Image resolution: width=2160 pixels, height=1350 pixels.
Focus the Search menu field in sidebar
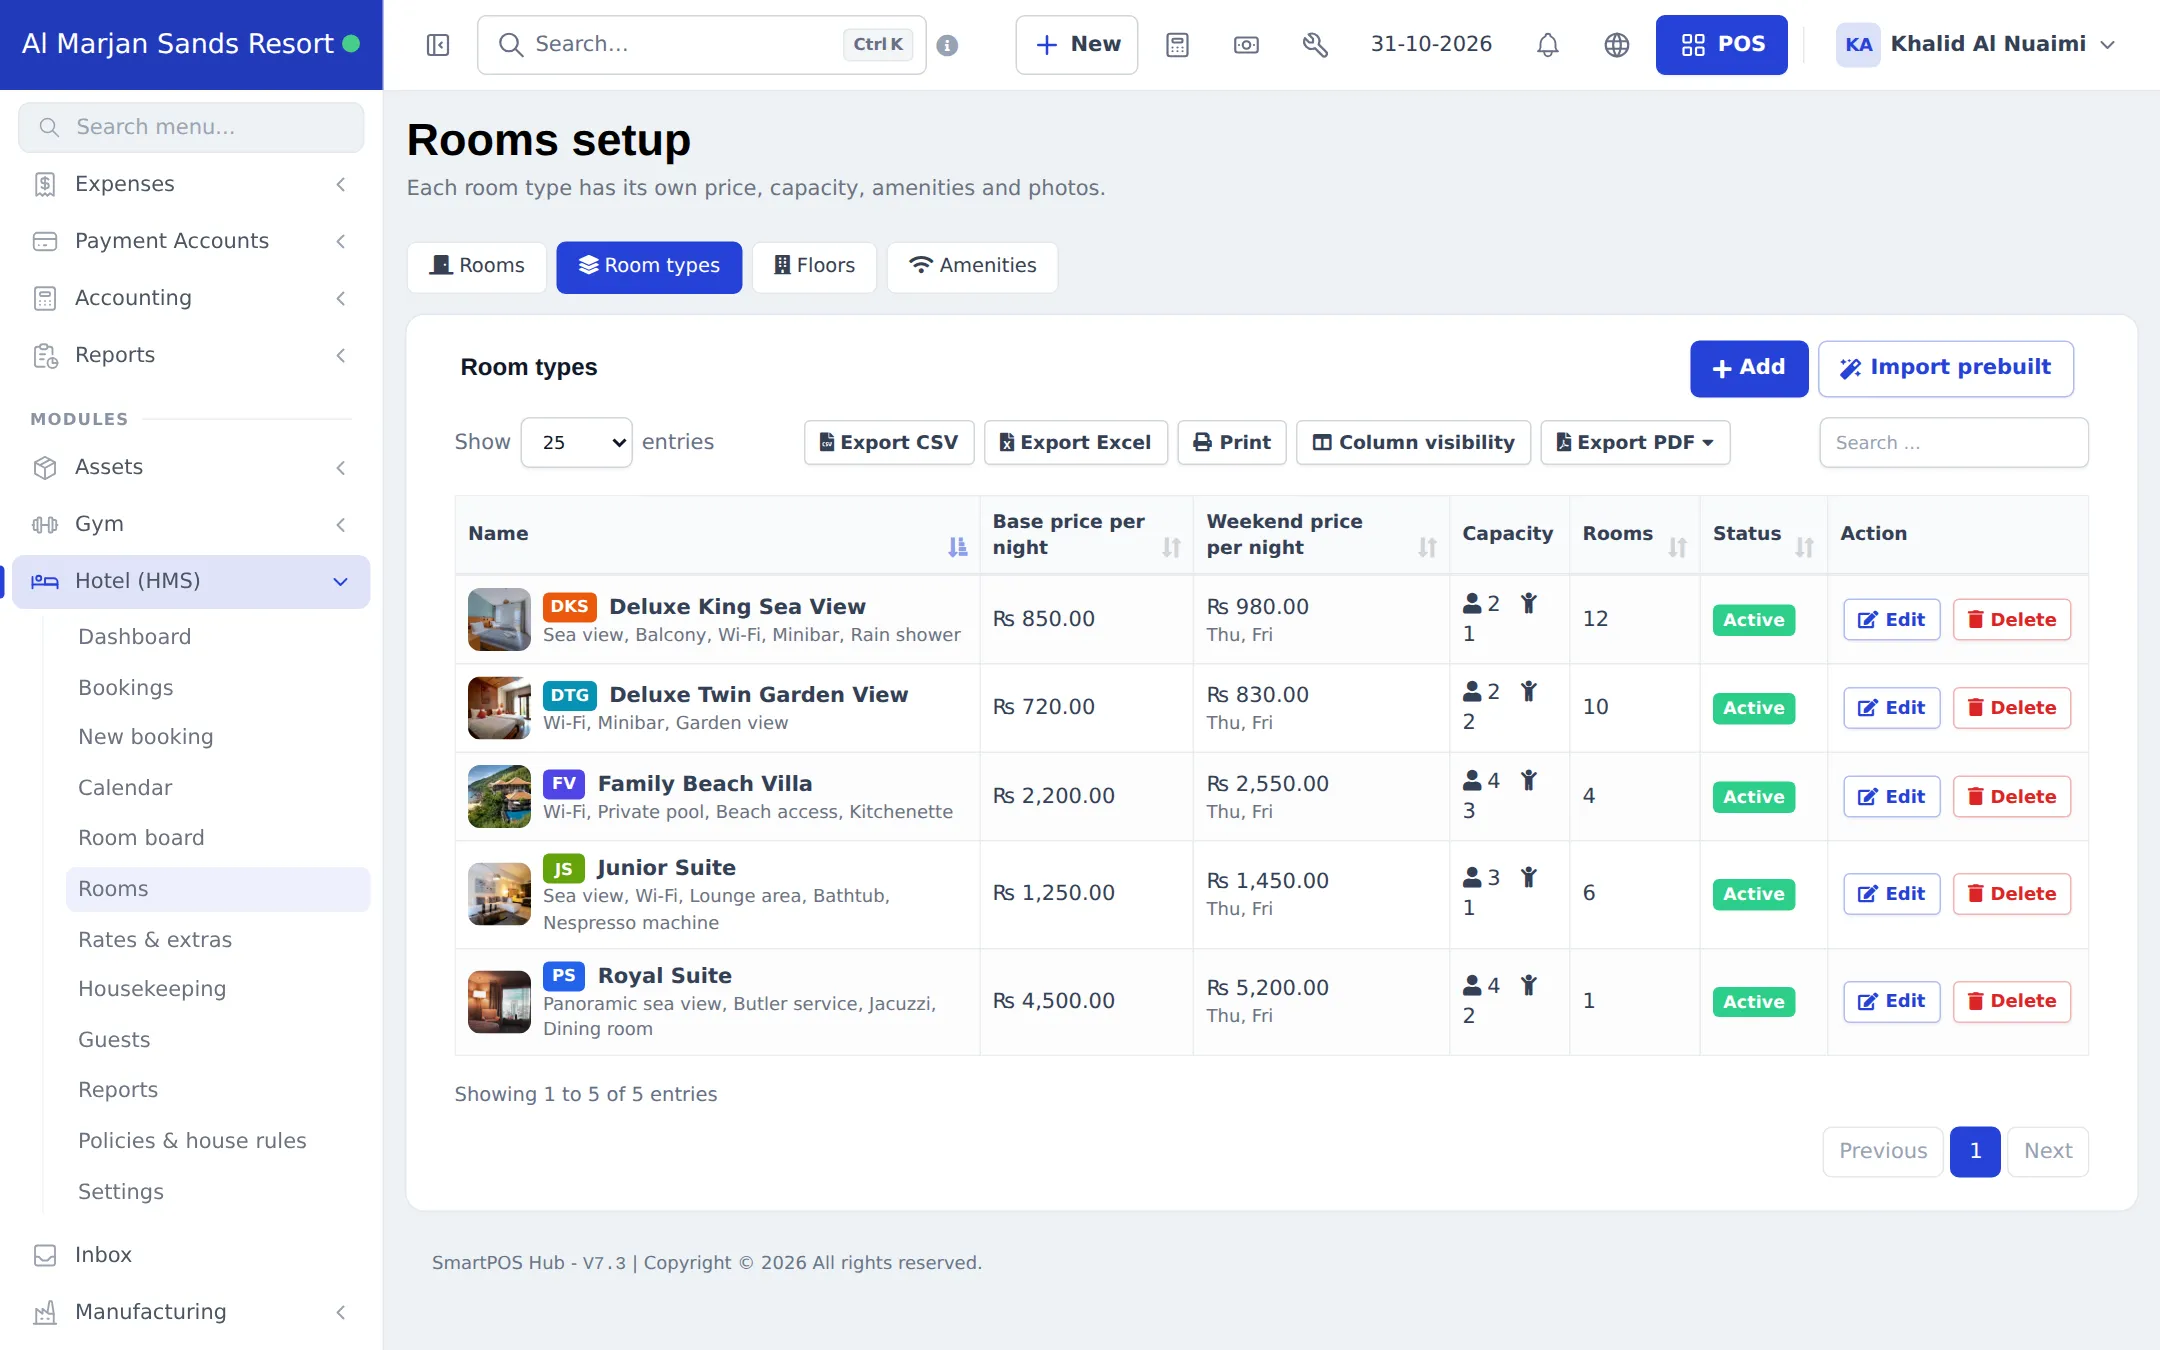click(x=191, y=127)
